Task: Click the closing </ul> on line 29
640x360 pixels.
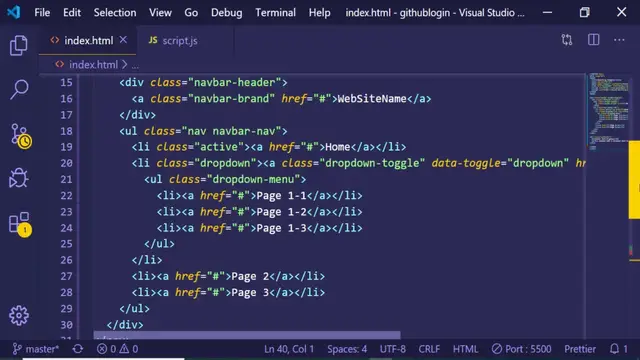Action: point(134,309)
